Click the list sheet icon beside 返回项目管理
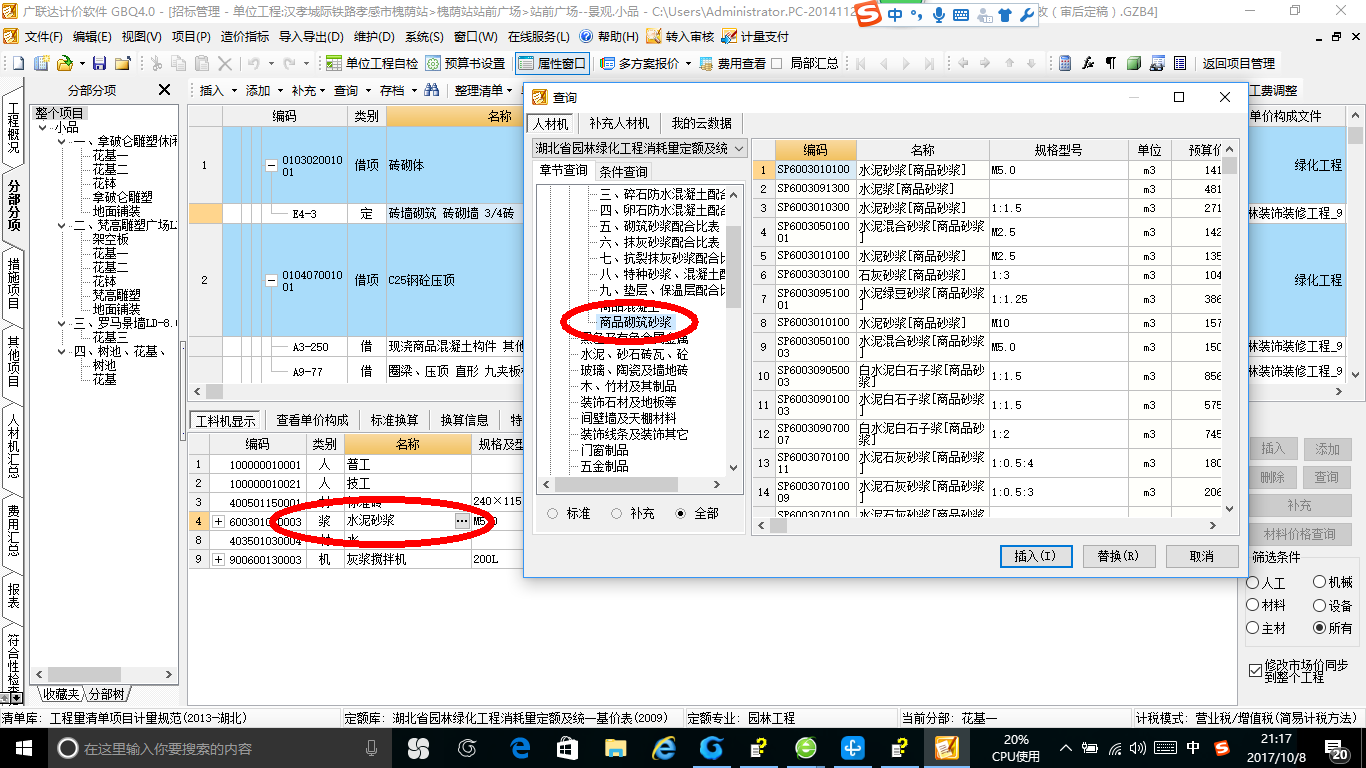1366x768 pixels. click(1181, 63)
